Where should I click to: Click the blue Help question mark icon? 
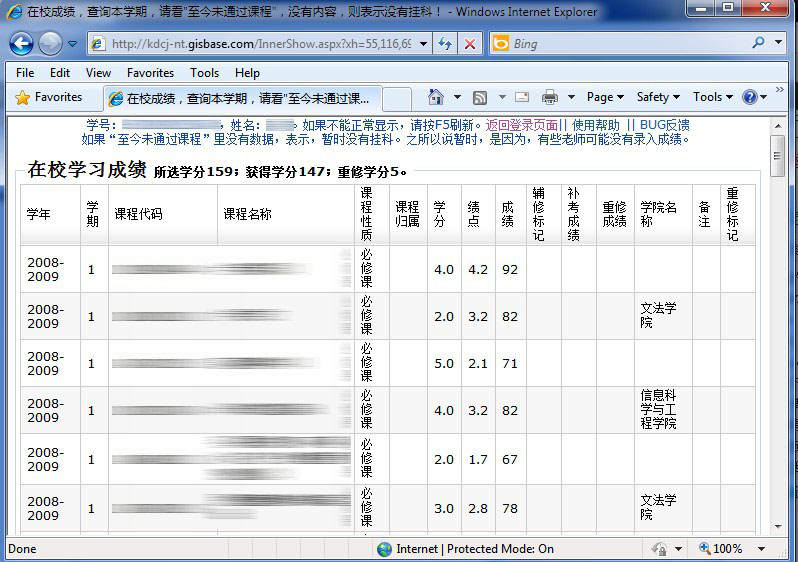tap(750, 97)
